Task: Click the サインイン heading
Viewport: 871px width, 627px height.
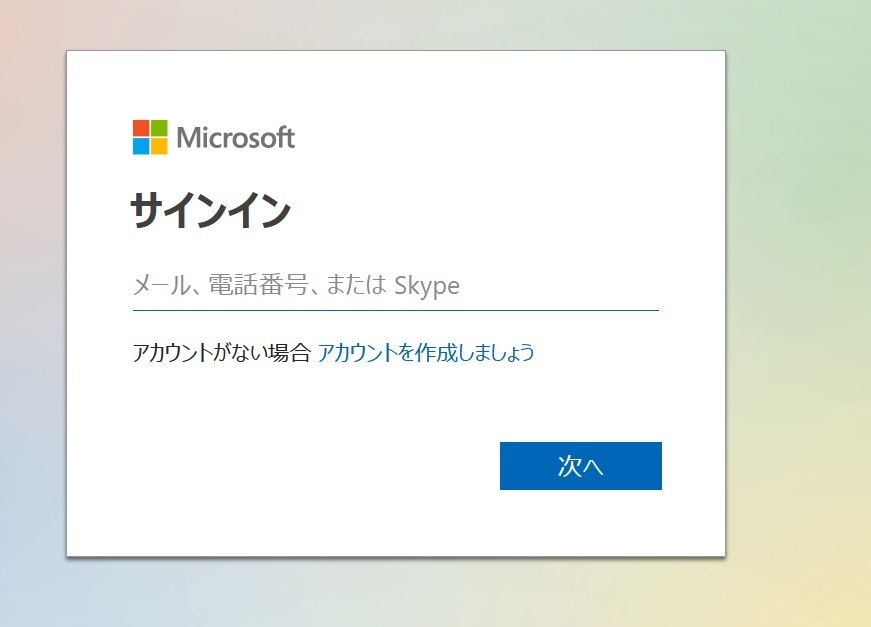Action: click(x=211, y=212)
